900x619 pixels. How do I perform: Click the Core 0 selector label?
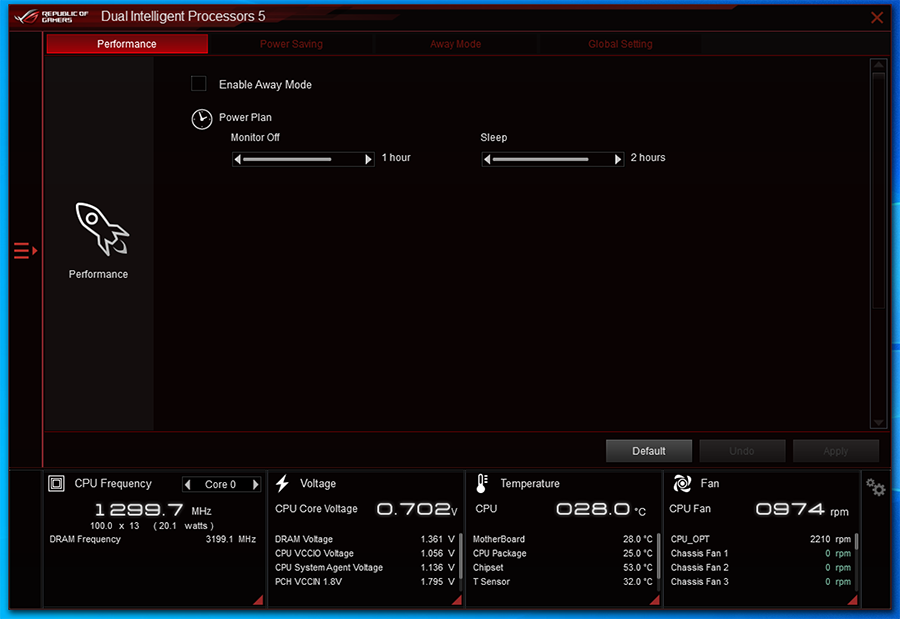tap(220, 484)
